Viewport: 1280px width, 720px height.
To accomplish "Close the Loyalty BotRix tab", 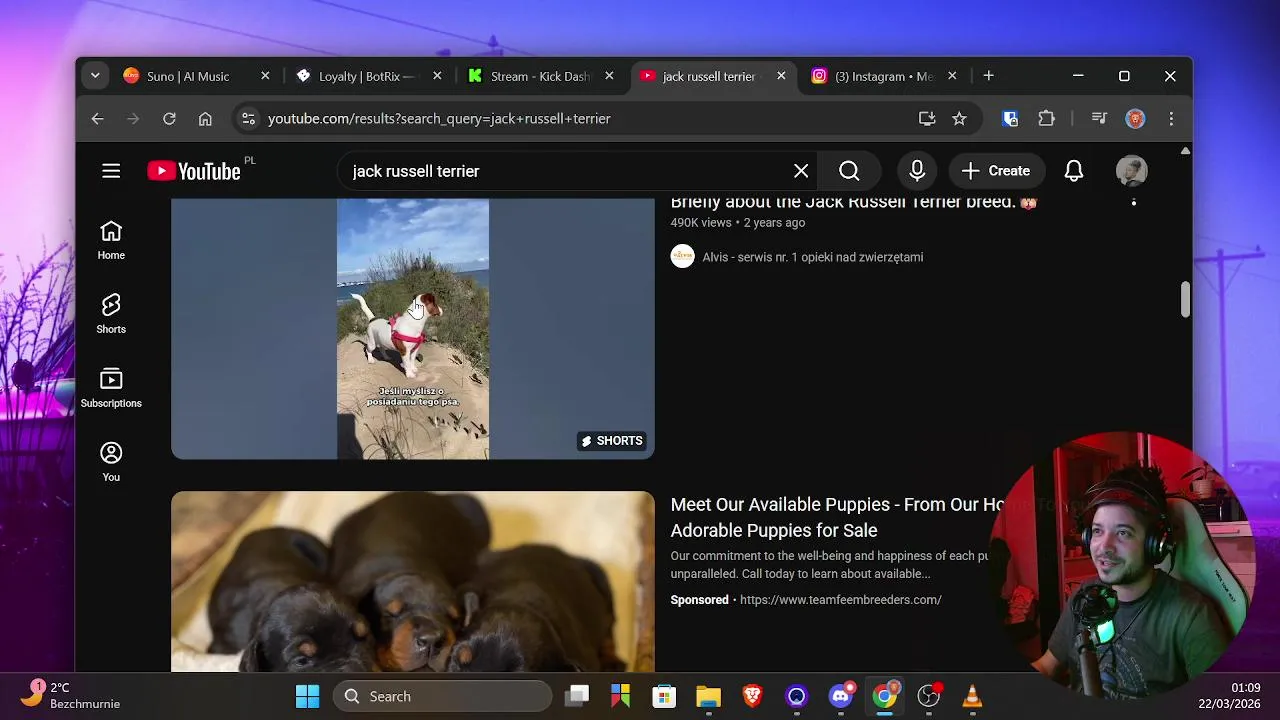I will pos(437,76).
